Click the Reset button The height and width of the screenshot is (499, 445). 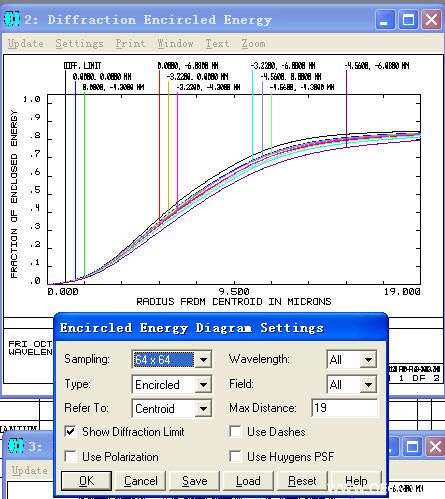(302, 481)
